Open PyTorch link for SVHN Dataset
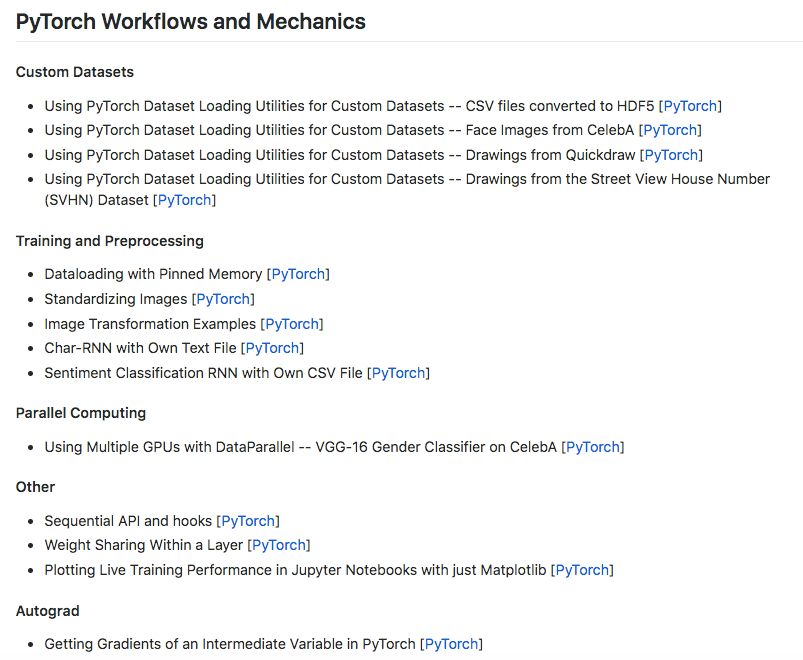The width and height of the screenshot is (803, 660). coord(184,200)
